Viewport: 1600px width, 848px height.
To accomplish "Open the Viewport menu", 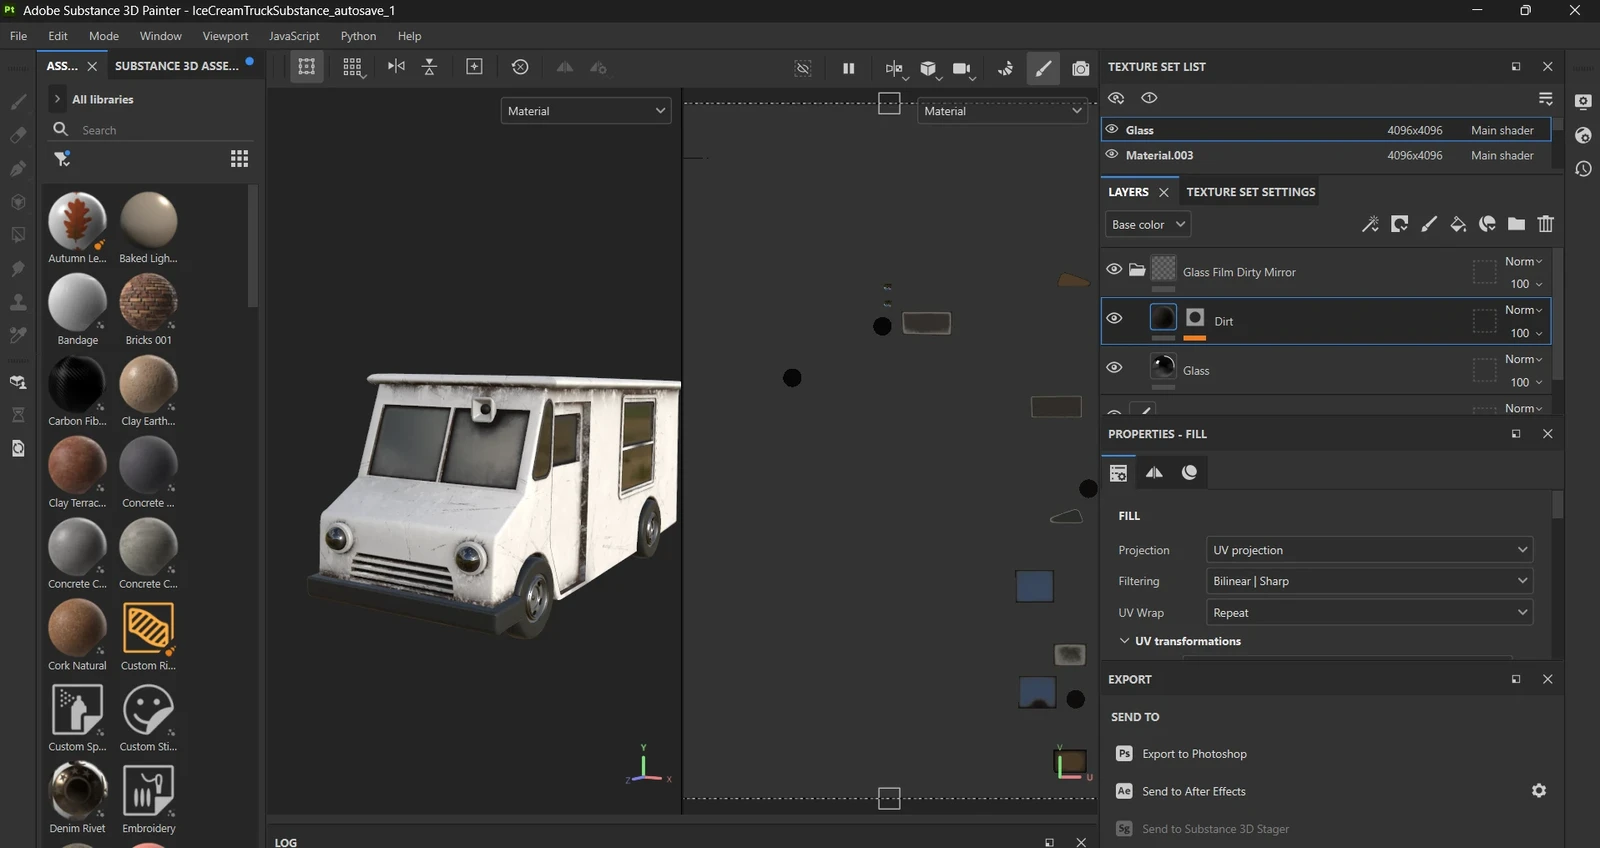I will pos(225,36).
